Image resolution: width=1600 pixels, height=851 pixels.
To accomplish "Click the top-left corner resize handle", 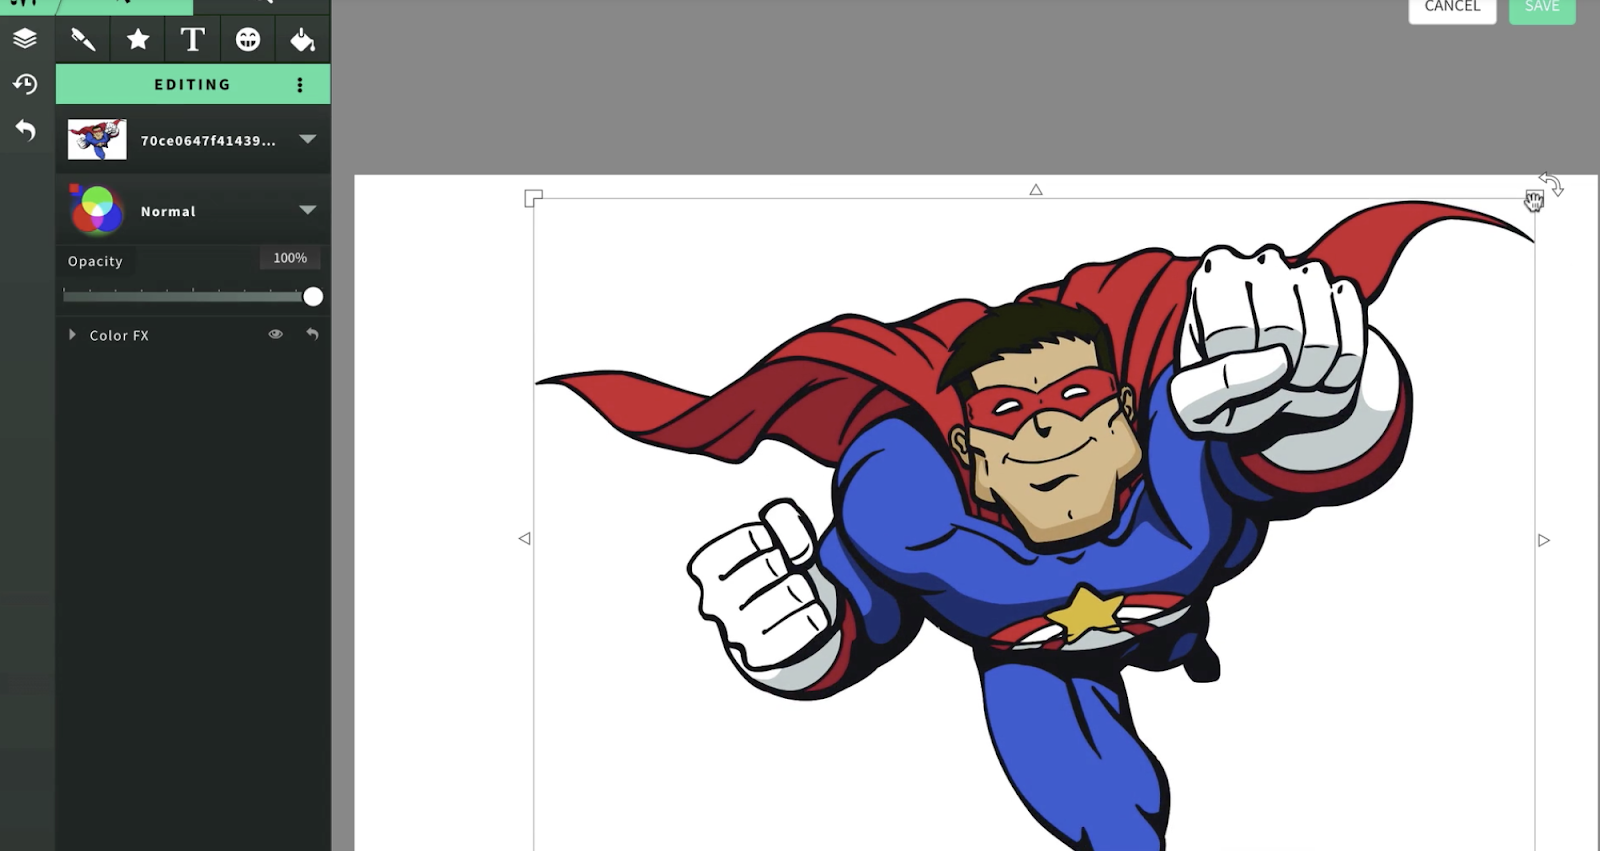I will 533,198.
